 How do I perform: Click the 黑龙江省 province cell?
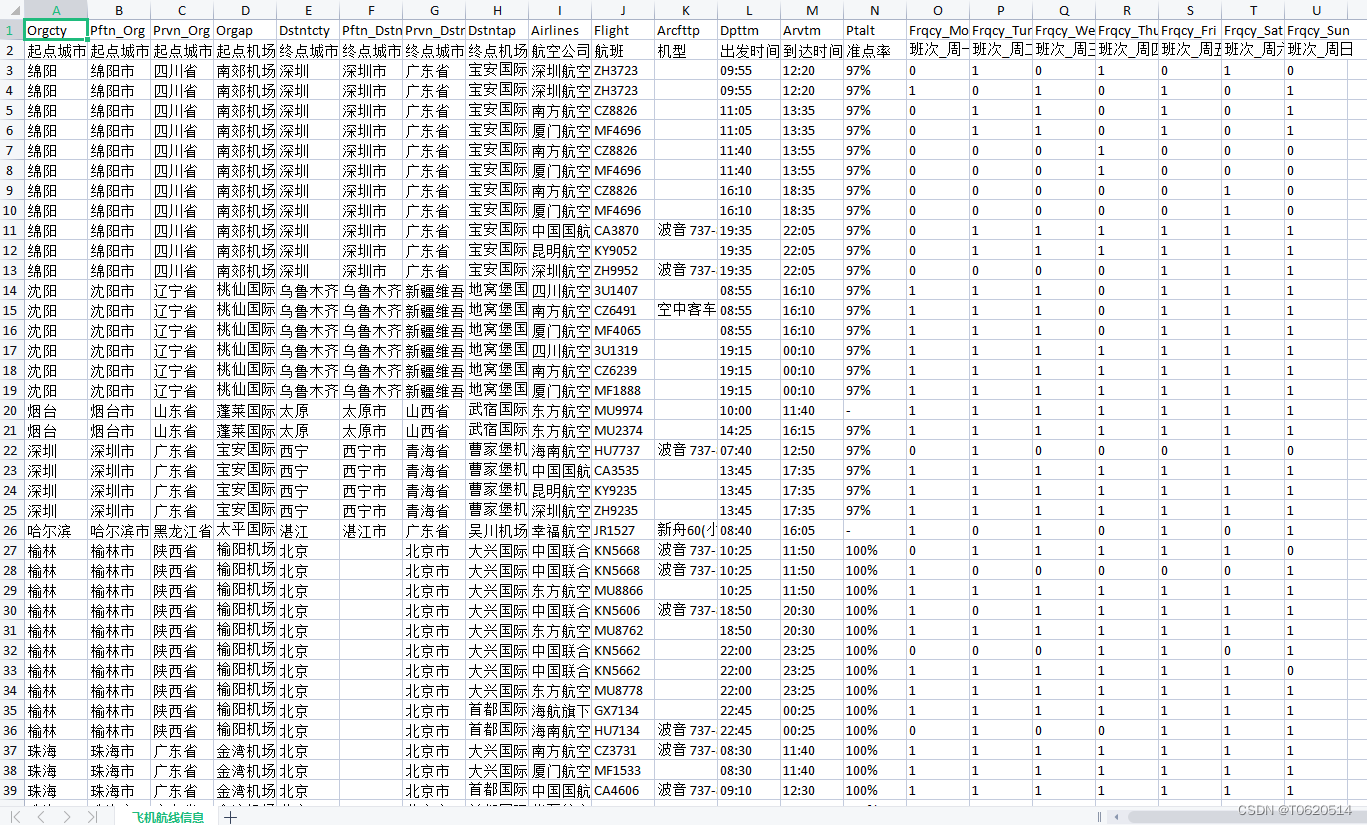[182, 530]
